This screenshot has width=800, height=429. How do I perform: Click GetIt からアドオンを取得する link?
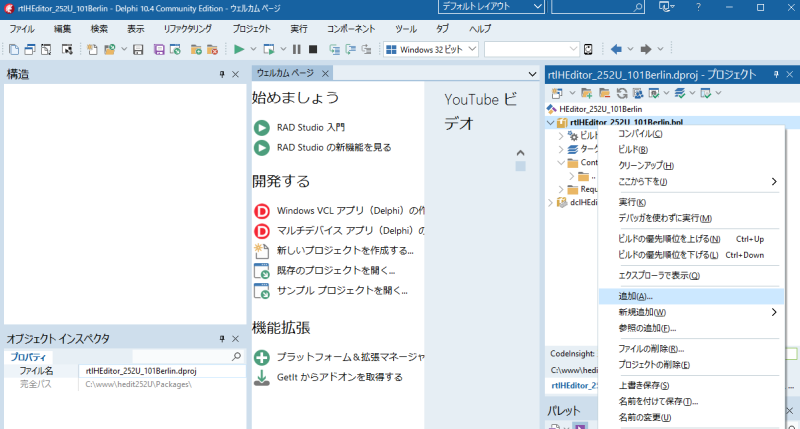340,377
